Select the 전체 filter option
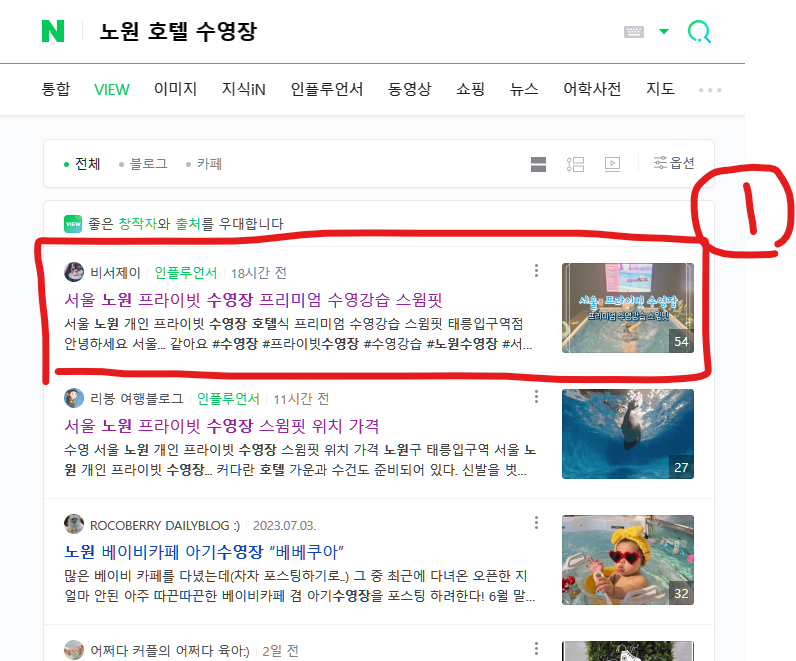 point(82,164)
